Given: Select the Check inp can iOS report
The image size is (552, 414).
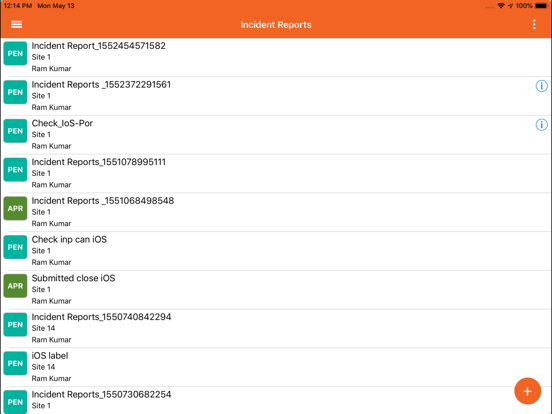Looking at the screenshot, I should coord(276,251).
